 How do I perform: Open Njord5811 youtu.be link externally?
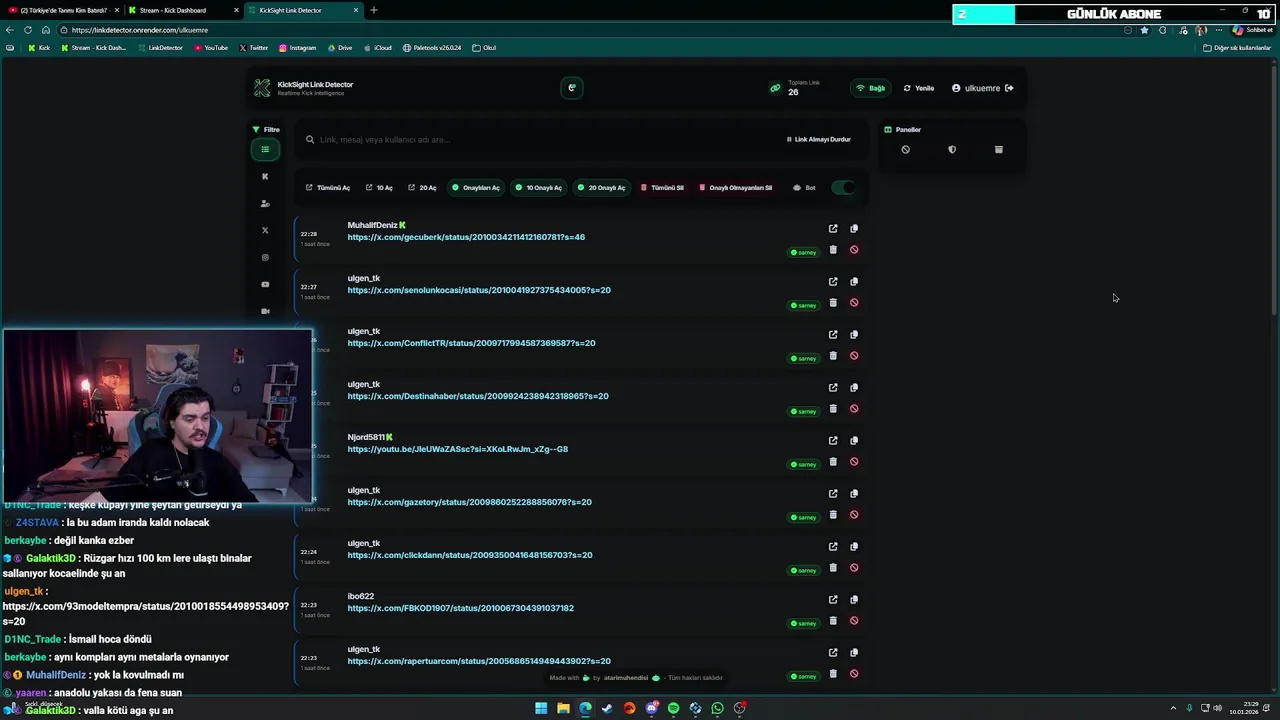[x=833, y=441]
